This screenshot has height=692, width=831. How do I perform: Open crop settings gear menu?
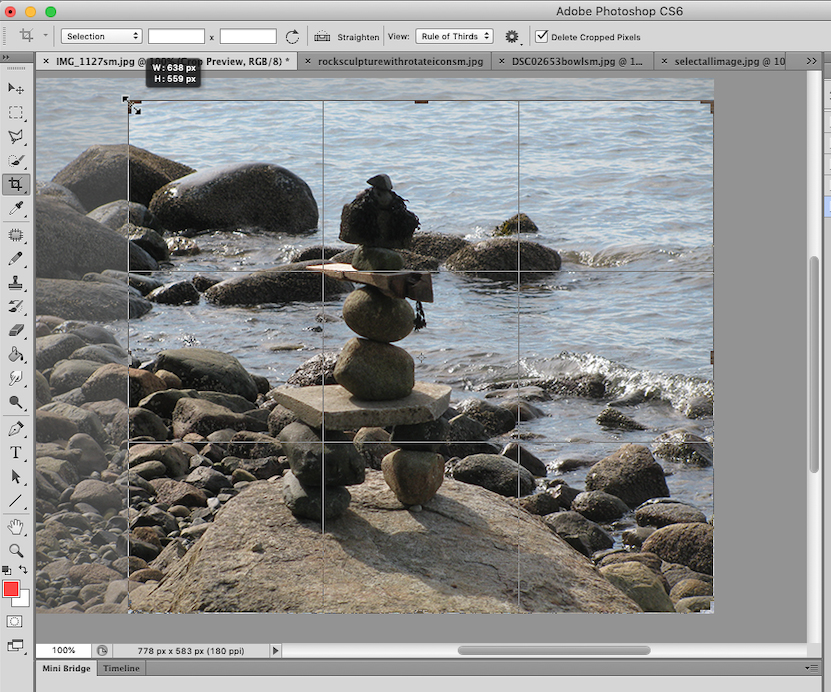[x=511, y=37]
